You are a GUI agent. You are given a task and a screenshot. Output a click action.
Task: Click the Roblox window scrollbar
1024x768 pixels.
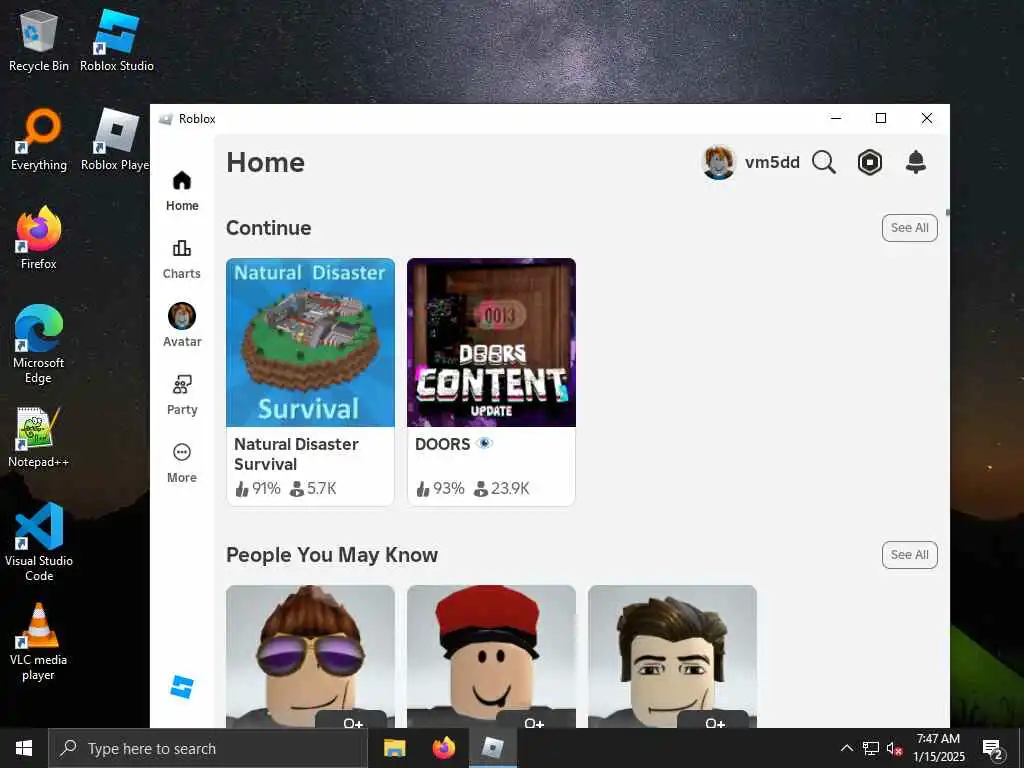pyautogui.click(x=948, y=212)
